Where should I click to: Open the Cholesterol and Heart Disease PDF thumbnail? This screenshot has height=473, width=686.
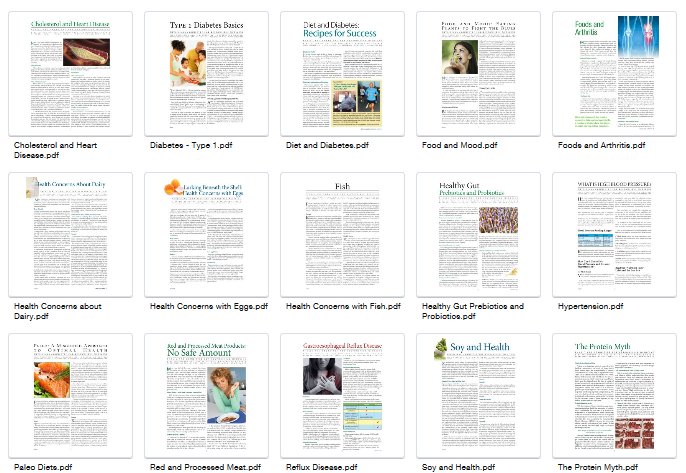pyautogui.click(x=70, y=74)
